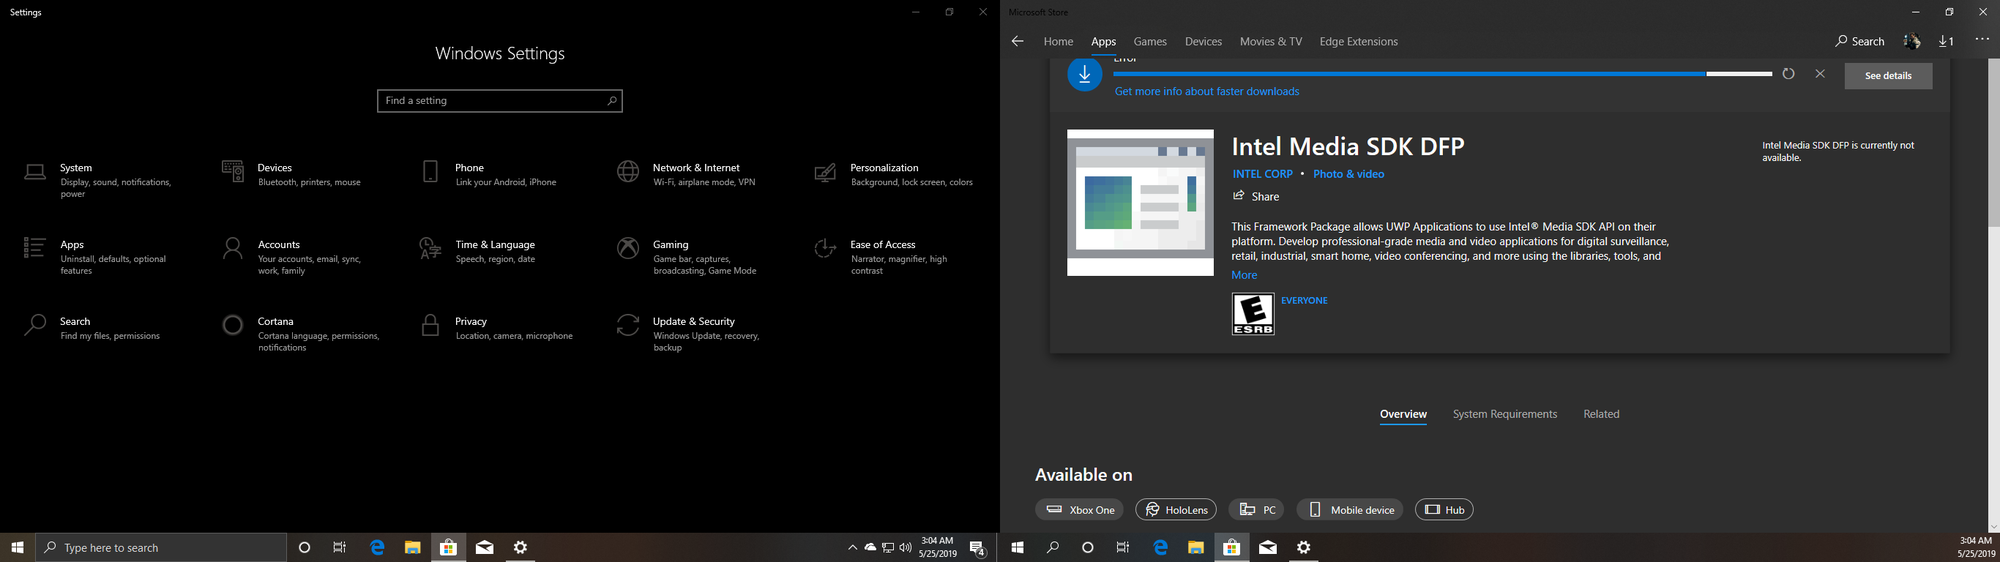Switch to the Store Devices tab
This screenshot has height=562, width=2000.
[1203, 41]
